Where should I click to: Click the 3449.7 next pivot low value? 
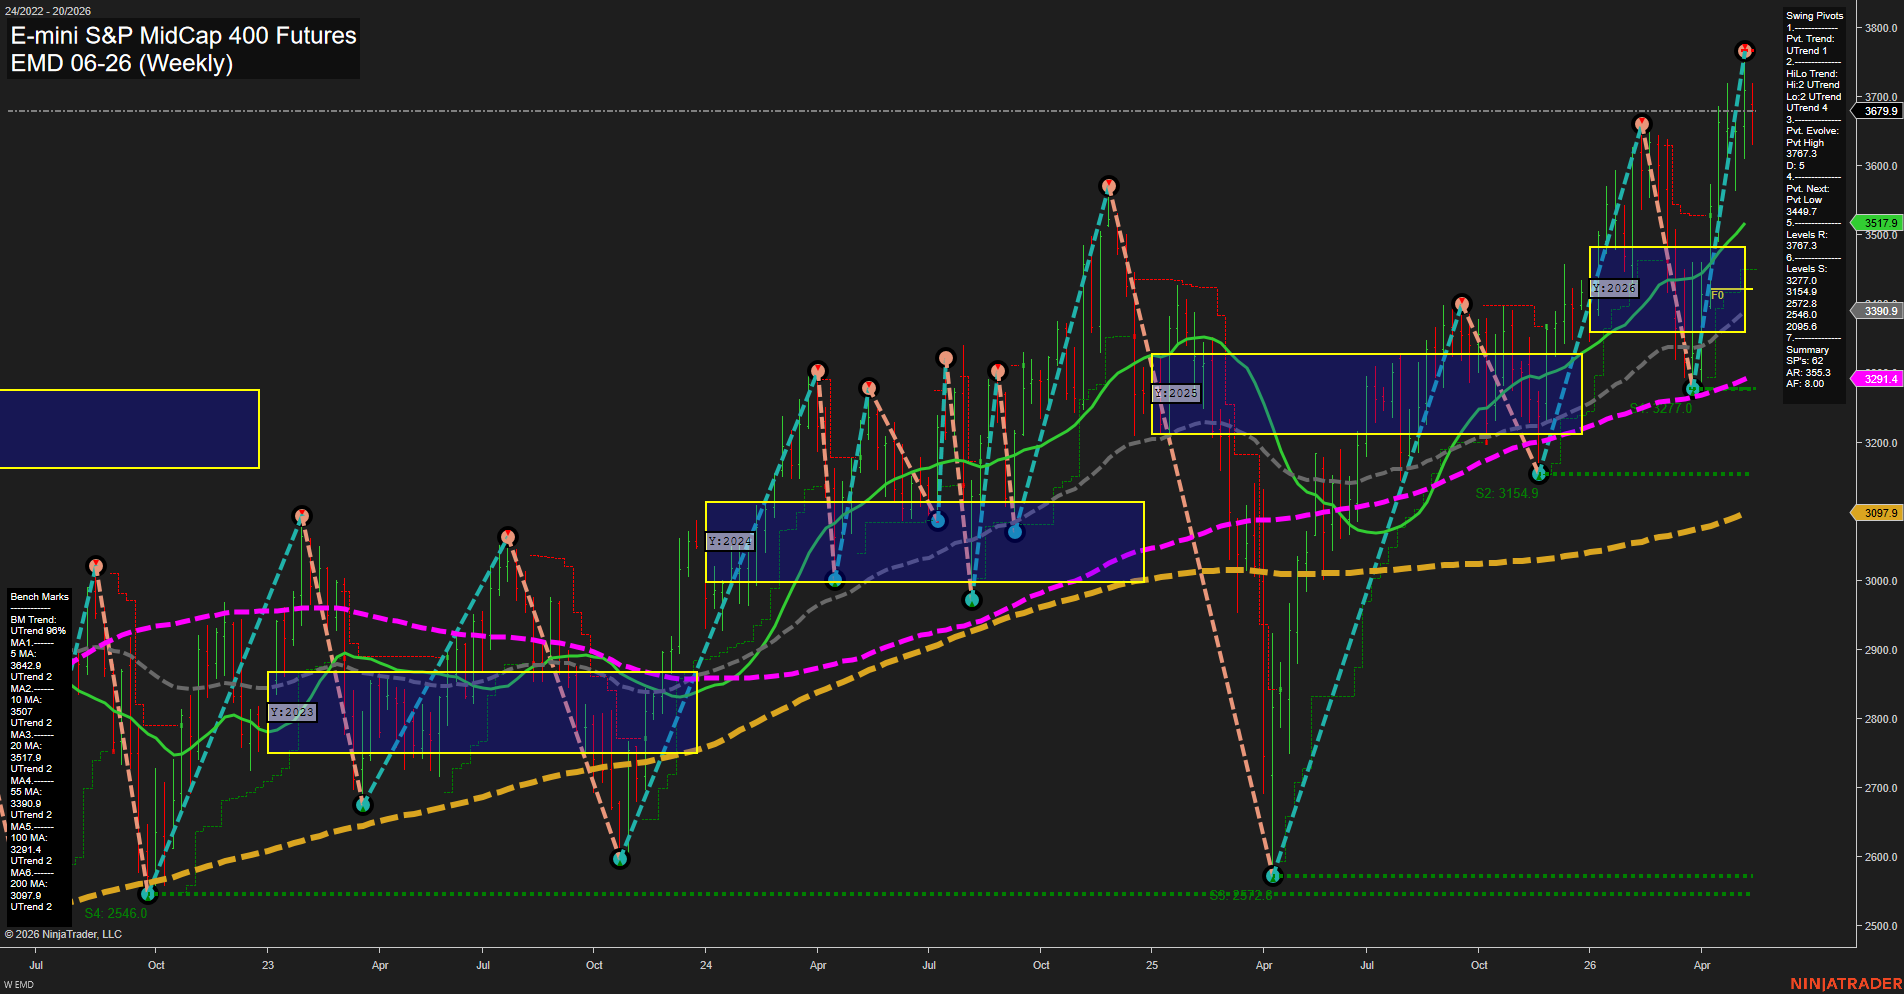pyautogui.click(x=1801, y=212)
